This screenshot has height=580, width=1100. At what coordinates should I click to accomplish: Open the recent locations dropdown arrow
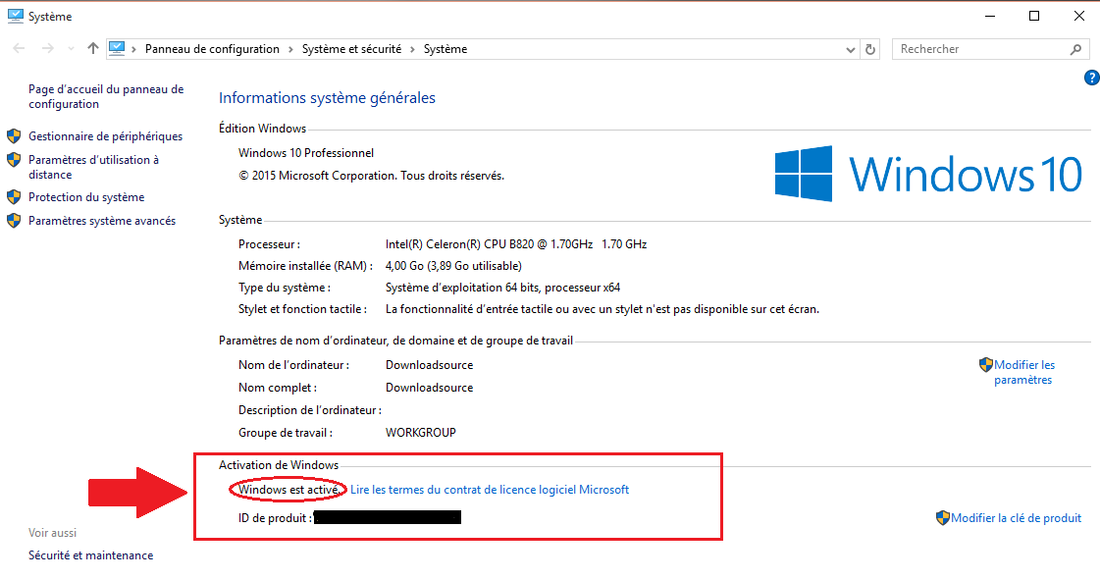coord(71,49)
